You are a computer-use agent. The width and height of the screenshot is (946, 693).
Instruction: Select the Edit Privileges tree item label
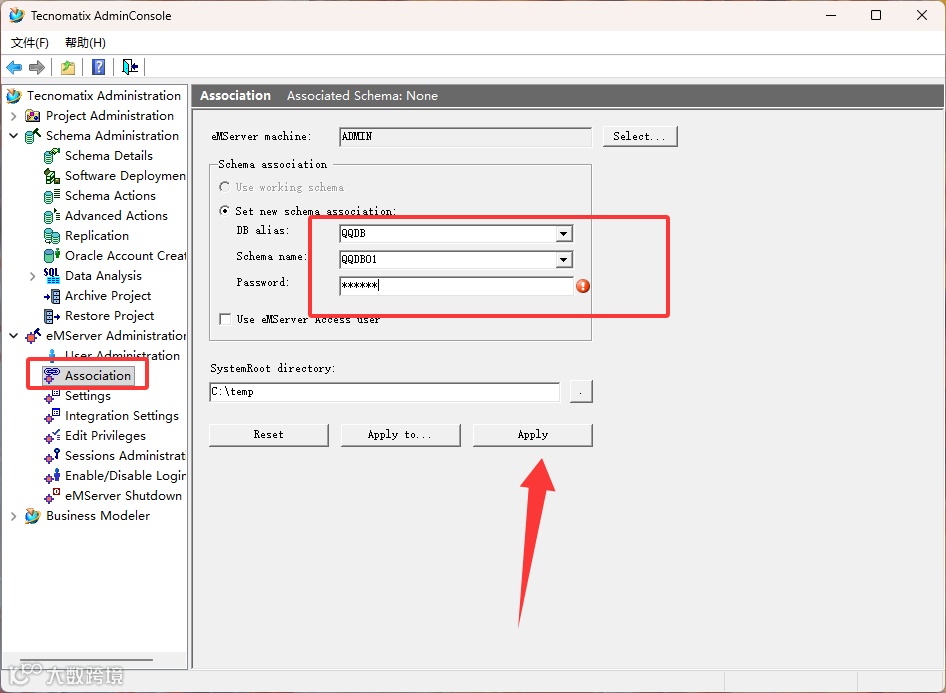coord(105,435)
